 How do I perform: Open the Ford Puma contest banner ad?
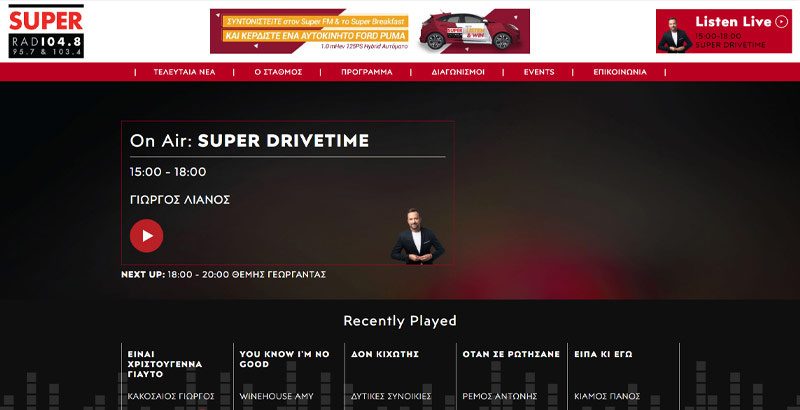(370, 31)
